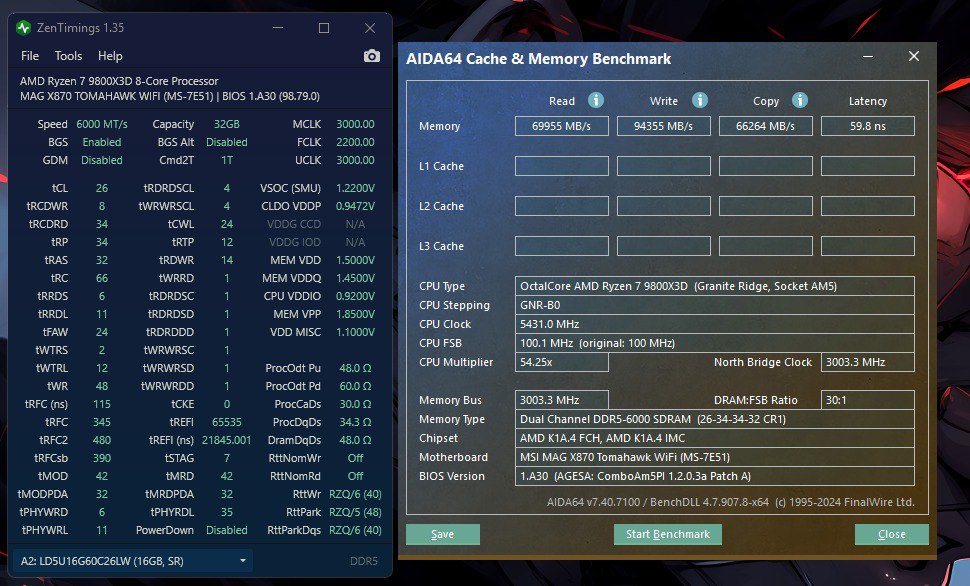The width and height of the screenshot is (970, 586).
Task: Click the tREFI value 65535
Action: tap(226, 422)
